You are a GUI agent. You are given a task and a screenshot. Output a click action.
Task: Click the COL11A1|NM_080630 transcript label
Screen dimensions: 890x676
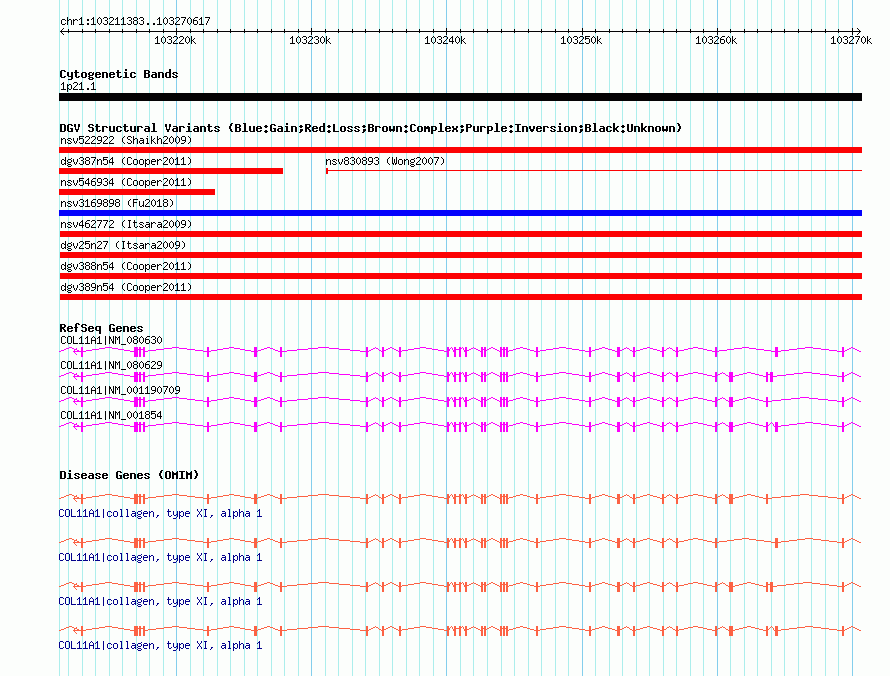pos(111,341)
